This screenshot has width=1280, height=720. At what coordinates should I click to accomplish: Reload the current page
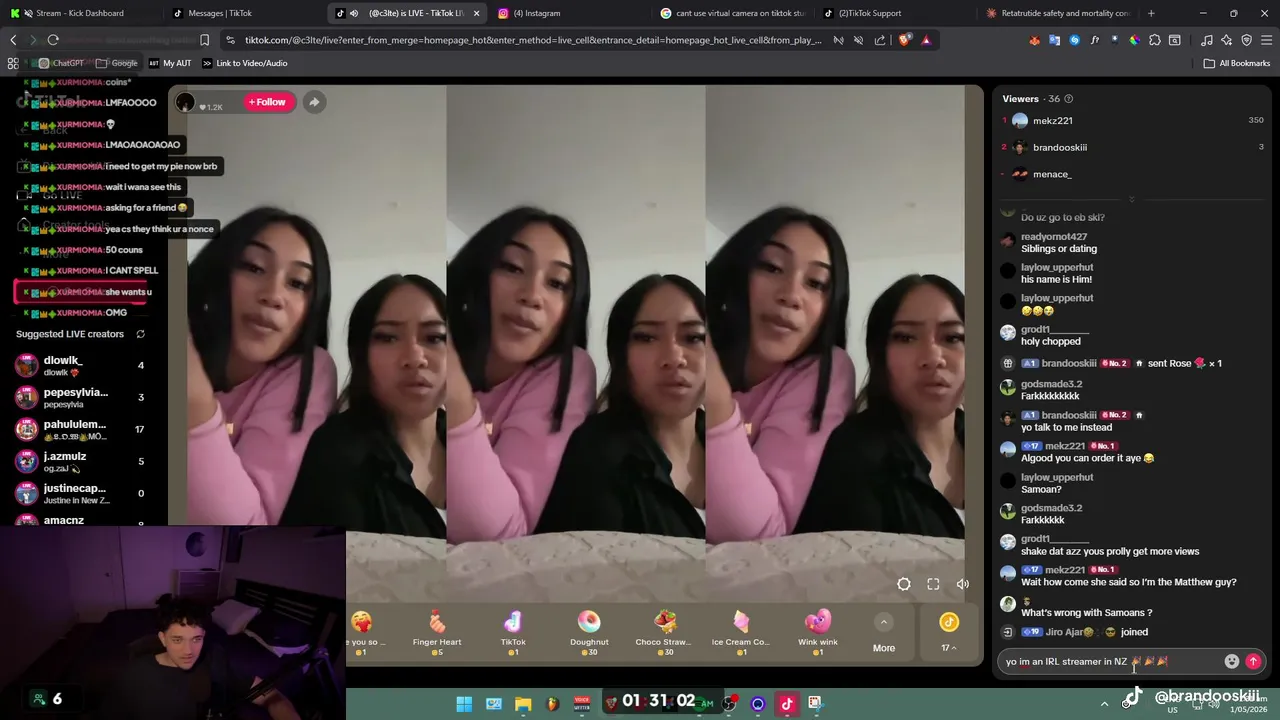(53, 40)
